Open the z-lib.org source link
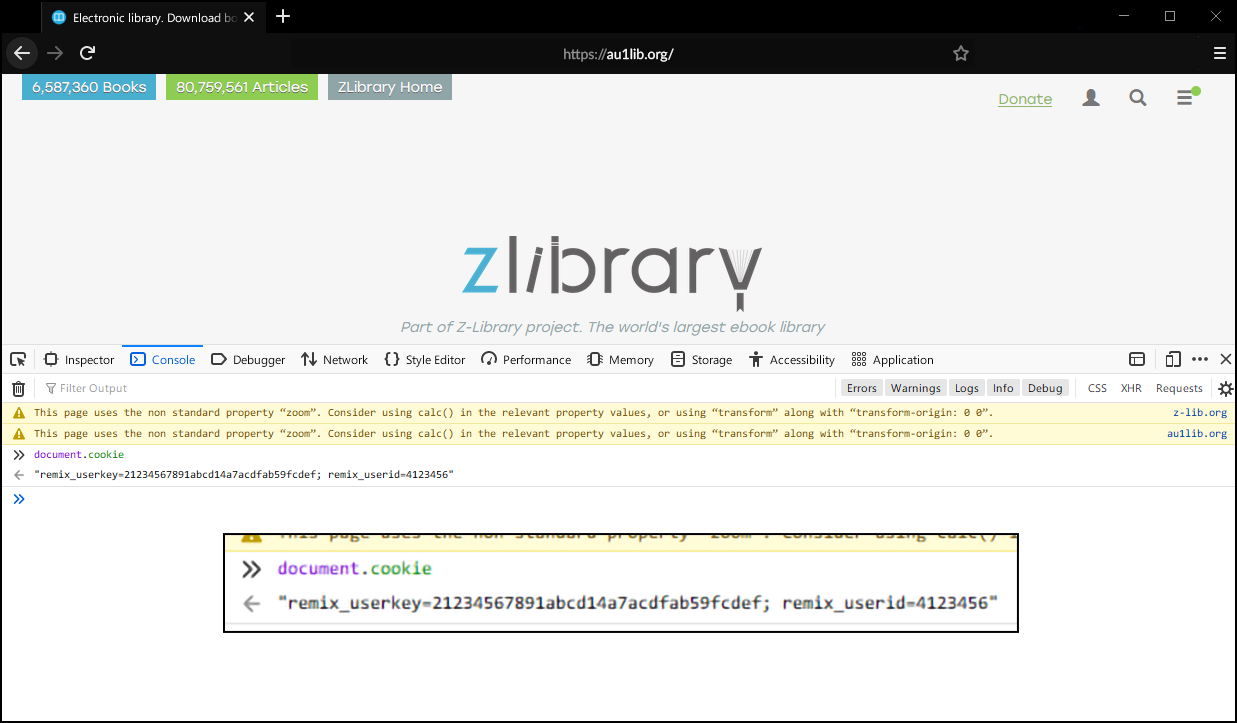This screenshot has width=1237, height=723. click(x=1200, y=412)
